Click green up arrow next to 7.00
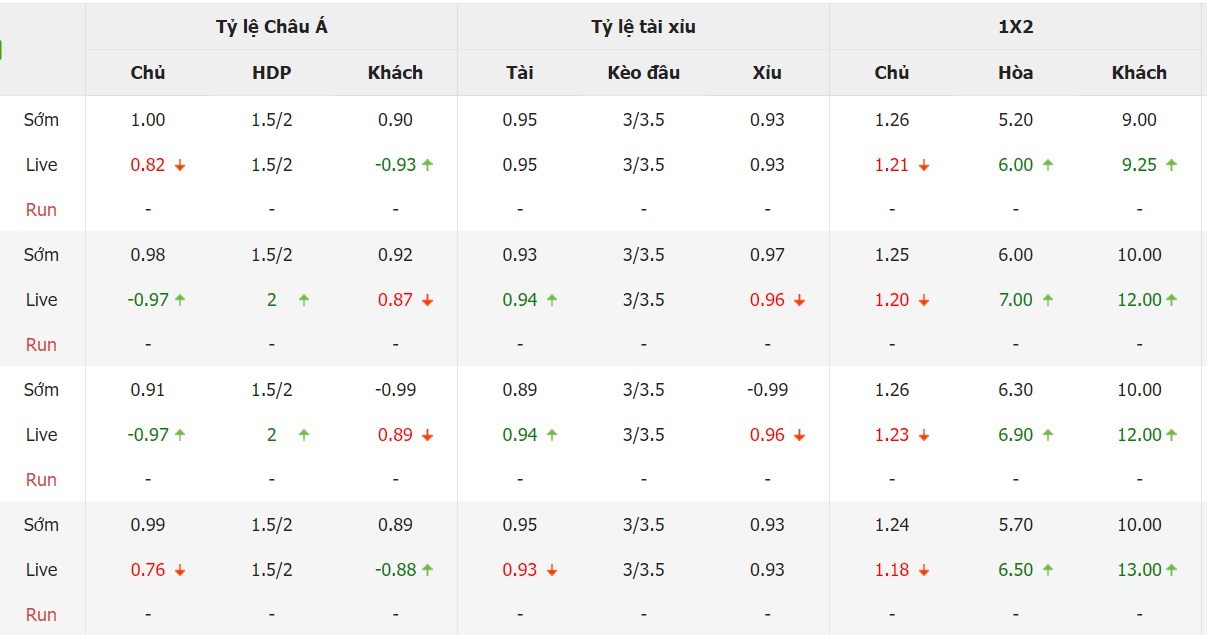Viewport: 1207px width, 635px height. [x=1048, y=300]
